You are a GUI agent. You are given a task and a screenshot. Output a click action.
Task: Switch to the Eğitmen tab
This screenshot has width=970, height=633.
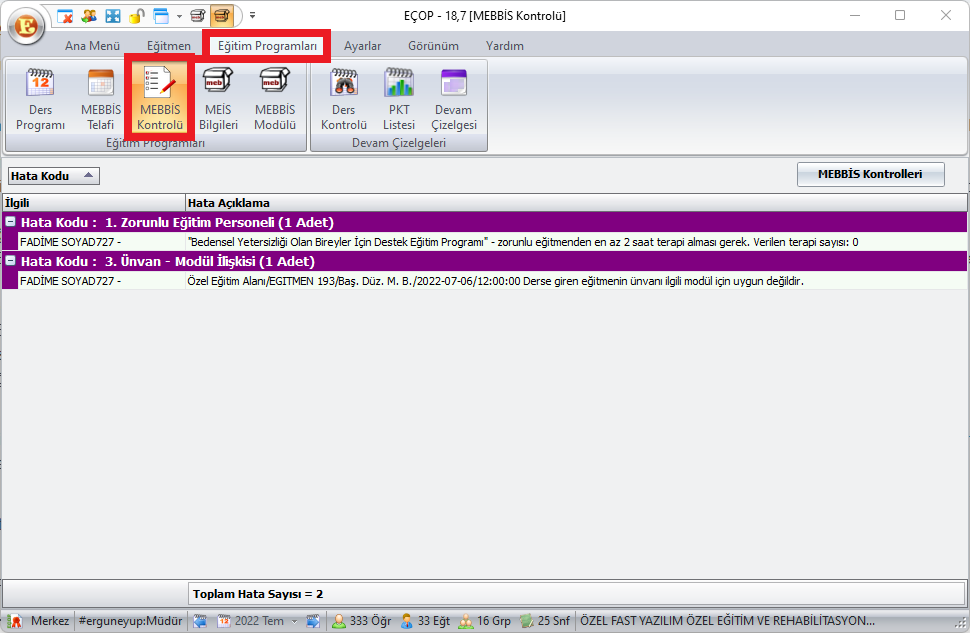click(169, 46)
